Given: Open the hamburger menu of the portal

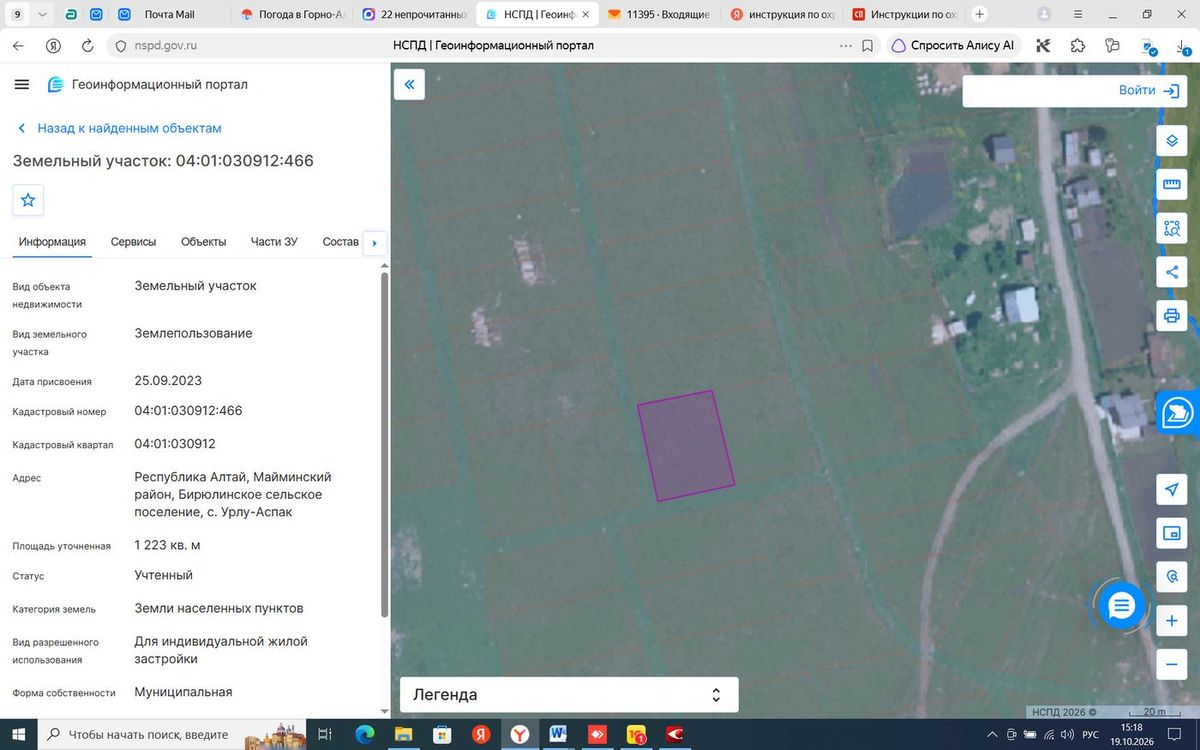Looking at the screenshot, I should point(22,85).
